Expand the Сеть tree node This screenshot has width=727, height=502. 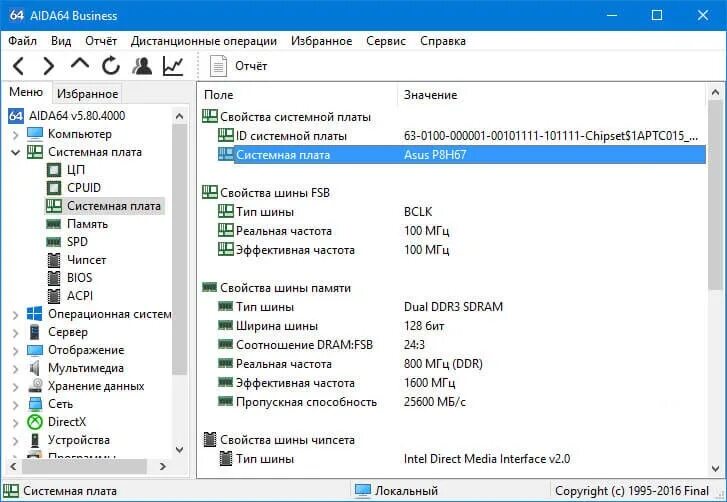coord(16,405)
